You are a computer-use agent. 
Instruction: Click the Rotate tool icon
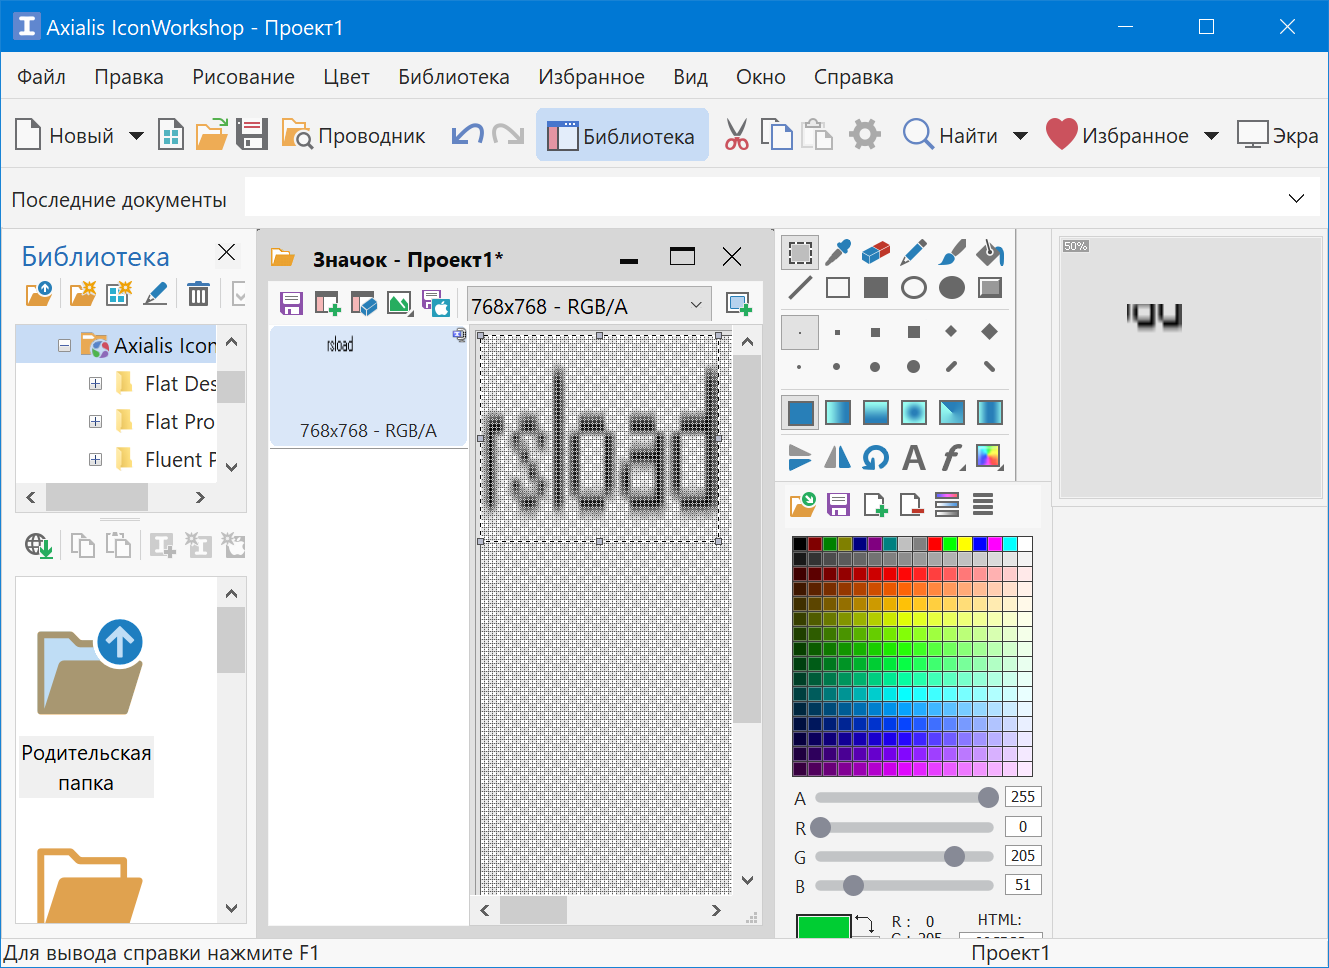[875, 458]
